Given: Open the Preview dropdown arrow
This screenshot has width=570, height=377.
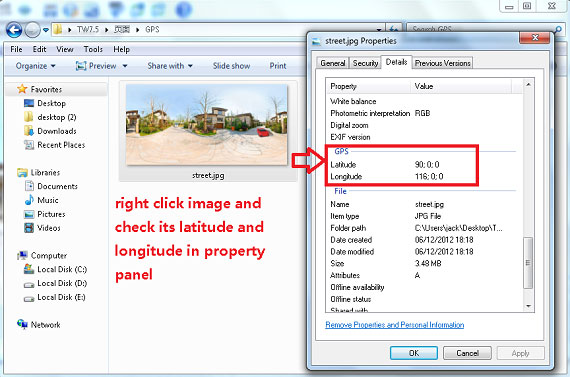Looking at the screenshot, I should click(x=125, y=66).
